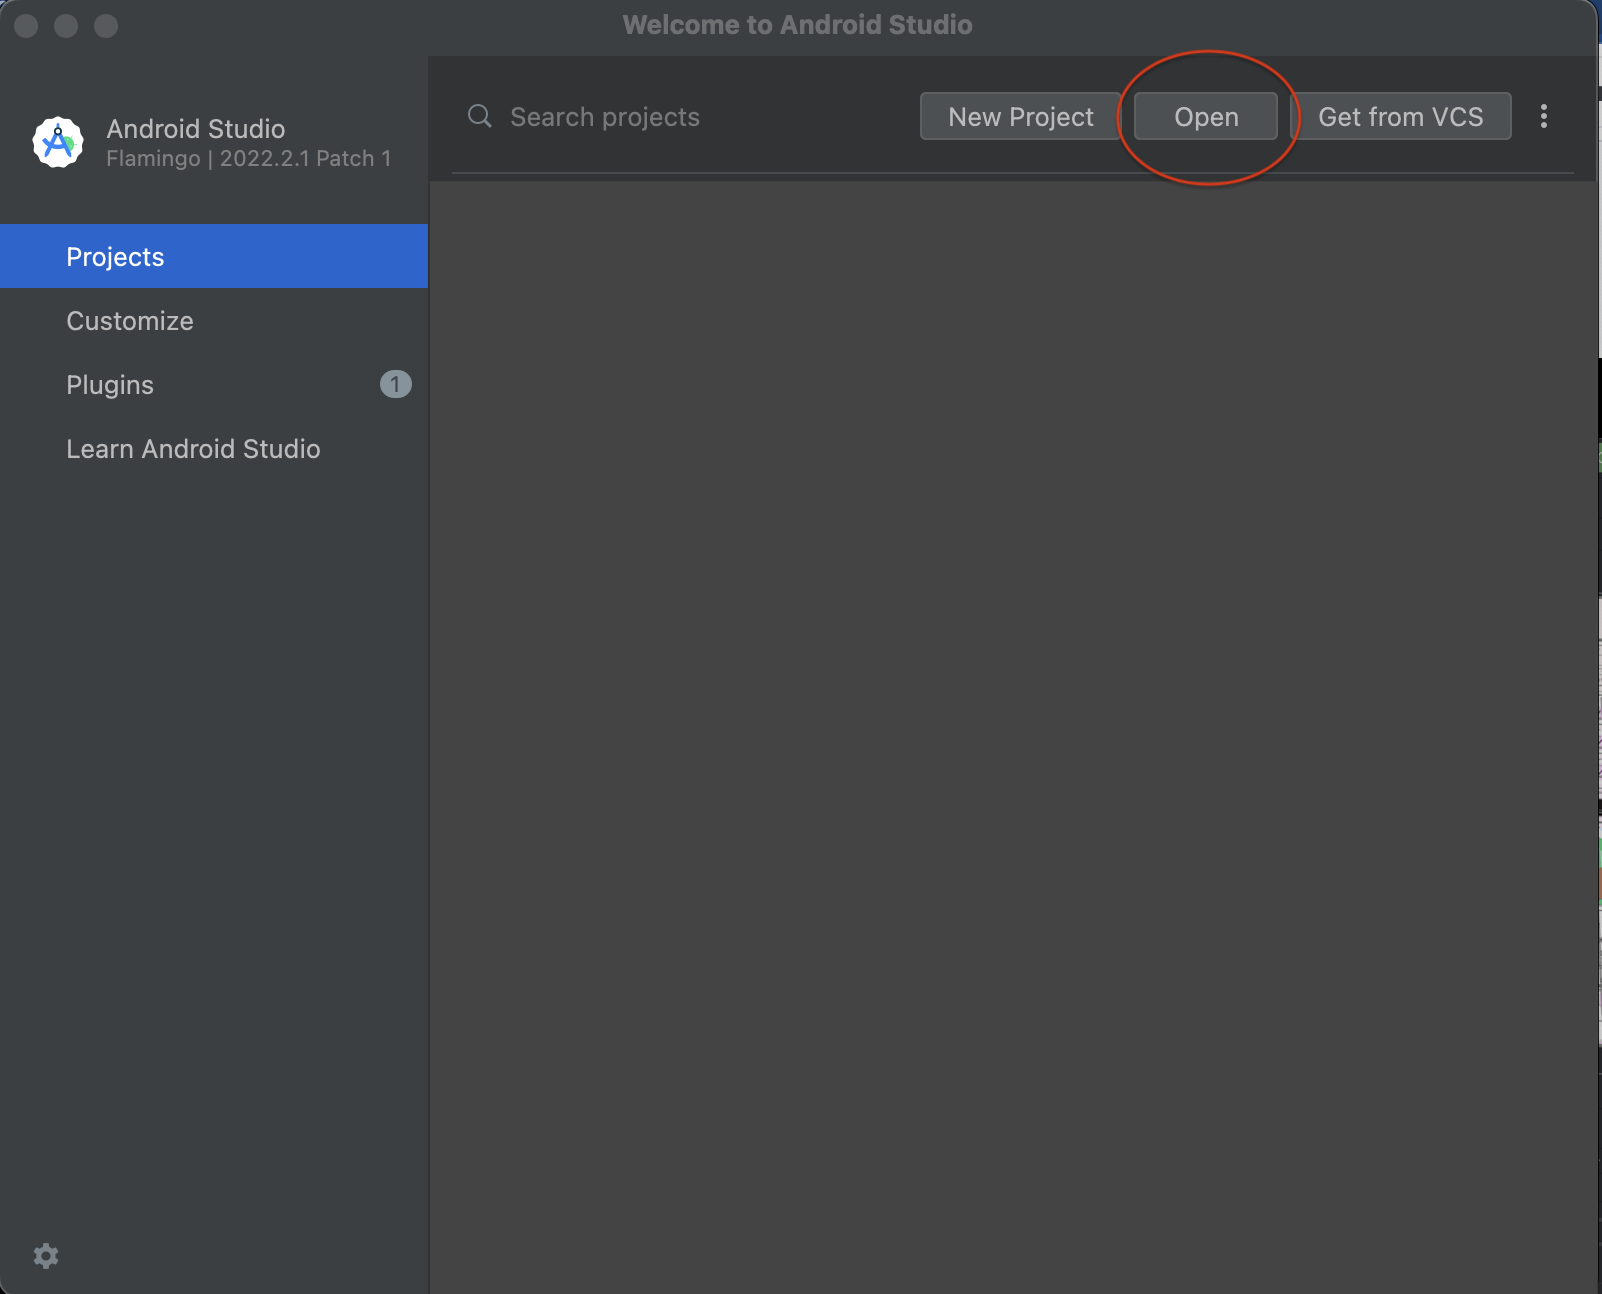Open the Plugins tab
Viewport: 1602px width, 1294px height.
[214, 385]
